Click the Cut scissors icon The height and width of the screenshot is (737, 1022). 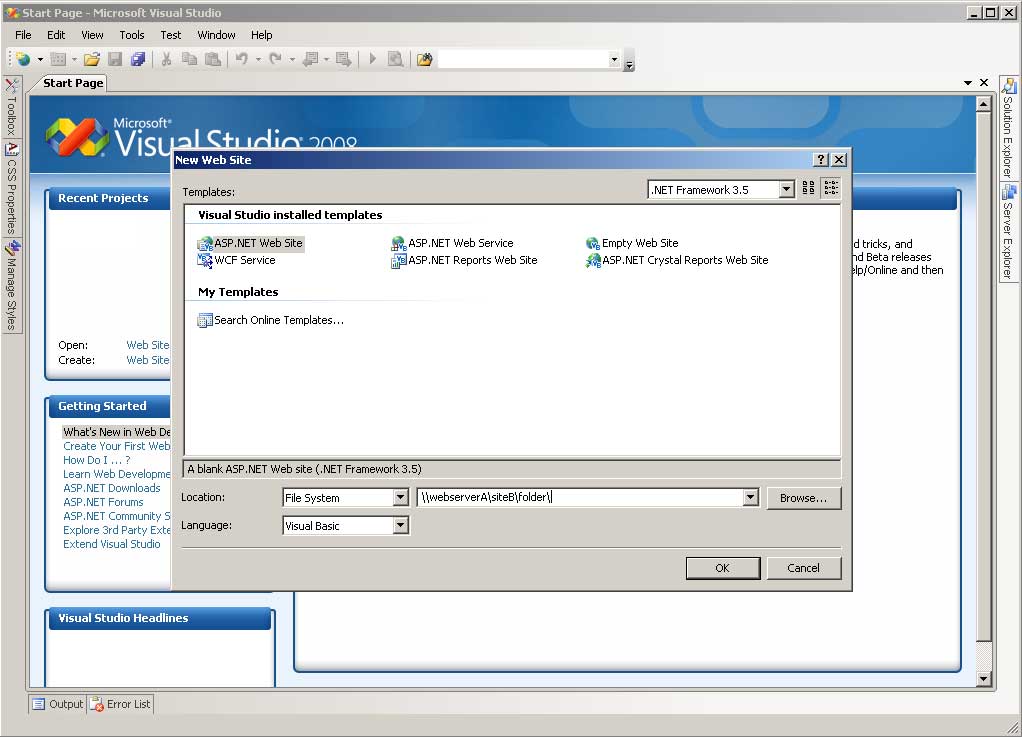[x=166, y=59]
